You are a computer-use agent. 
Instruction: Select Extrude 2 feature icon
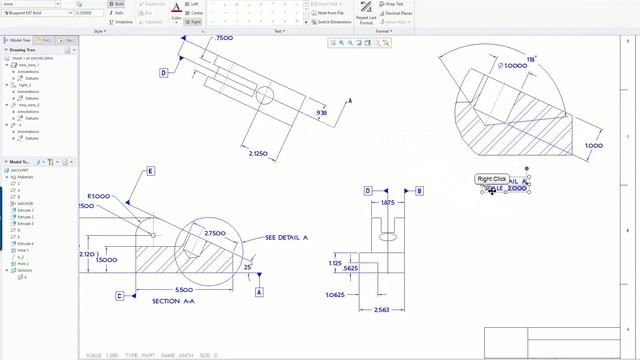[x=14, y=217]
